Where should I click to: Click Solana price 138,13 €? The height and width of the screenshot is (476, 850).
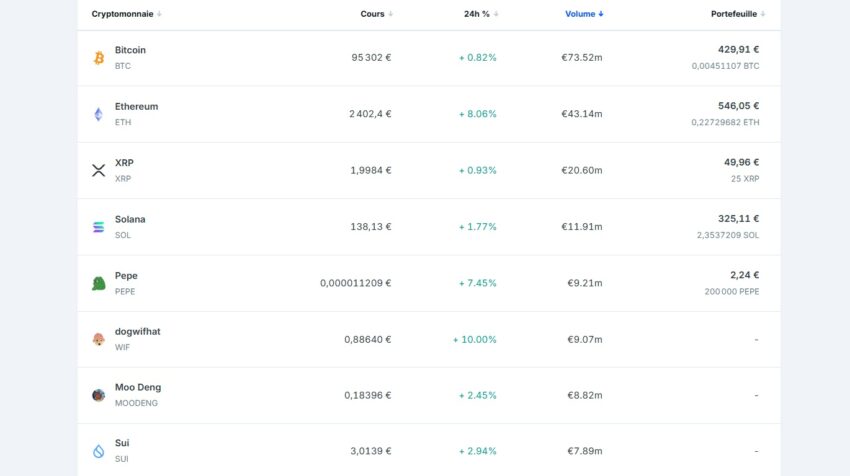coord(371,227)
